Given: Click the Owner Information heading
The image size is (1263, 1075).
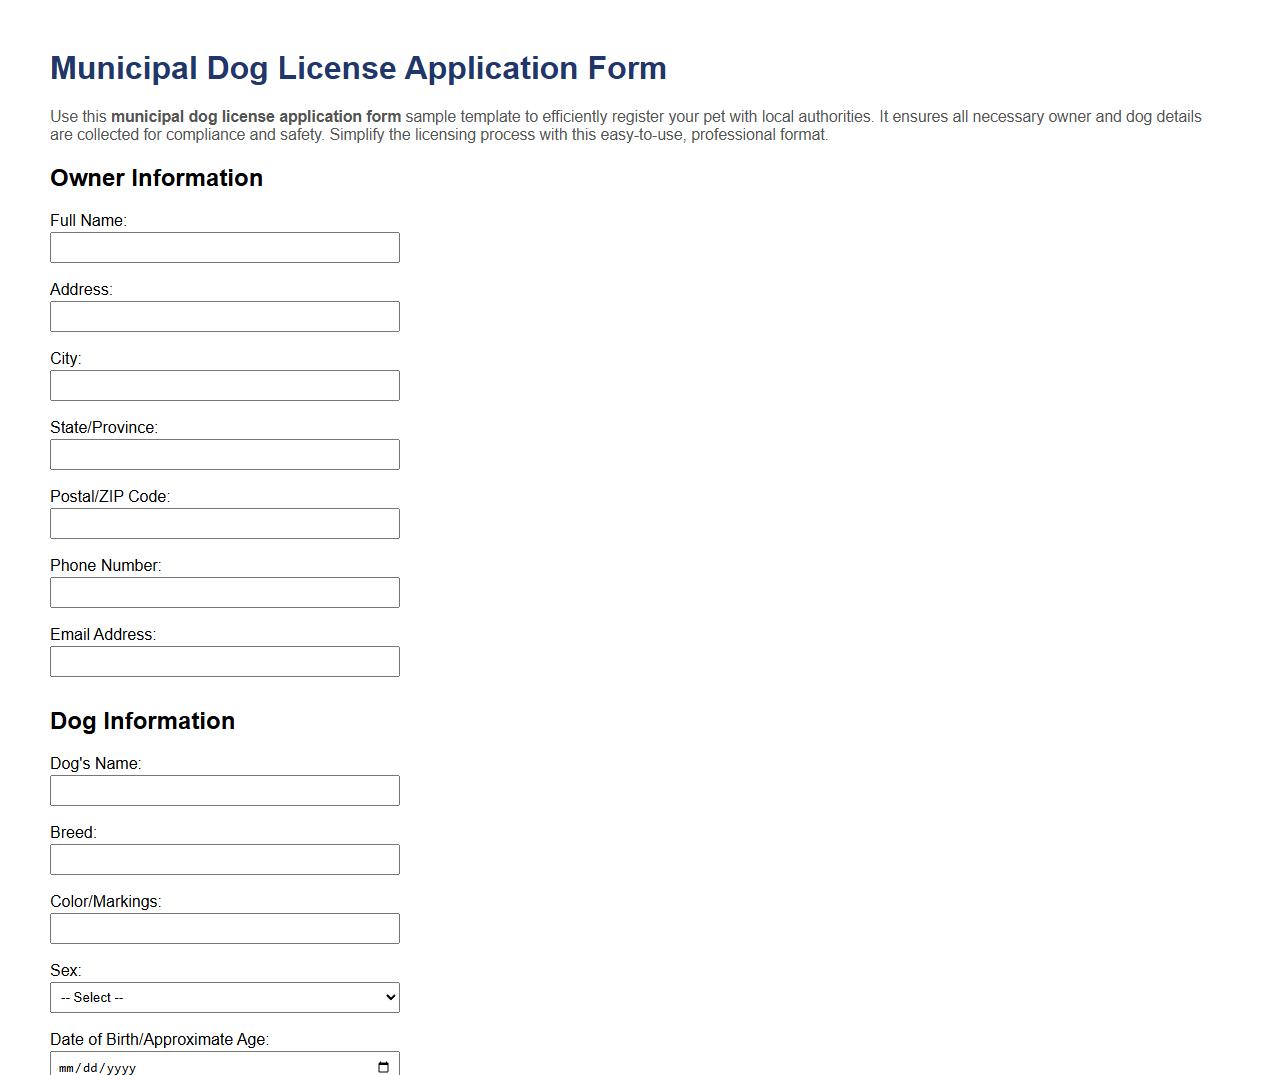Looking at the screenshot, I should [156, 178].
